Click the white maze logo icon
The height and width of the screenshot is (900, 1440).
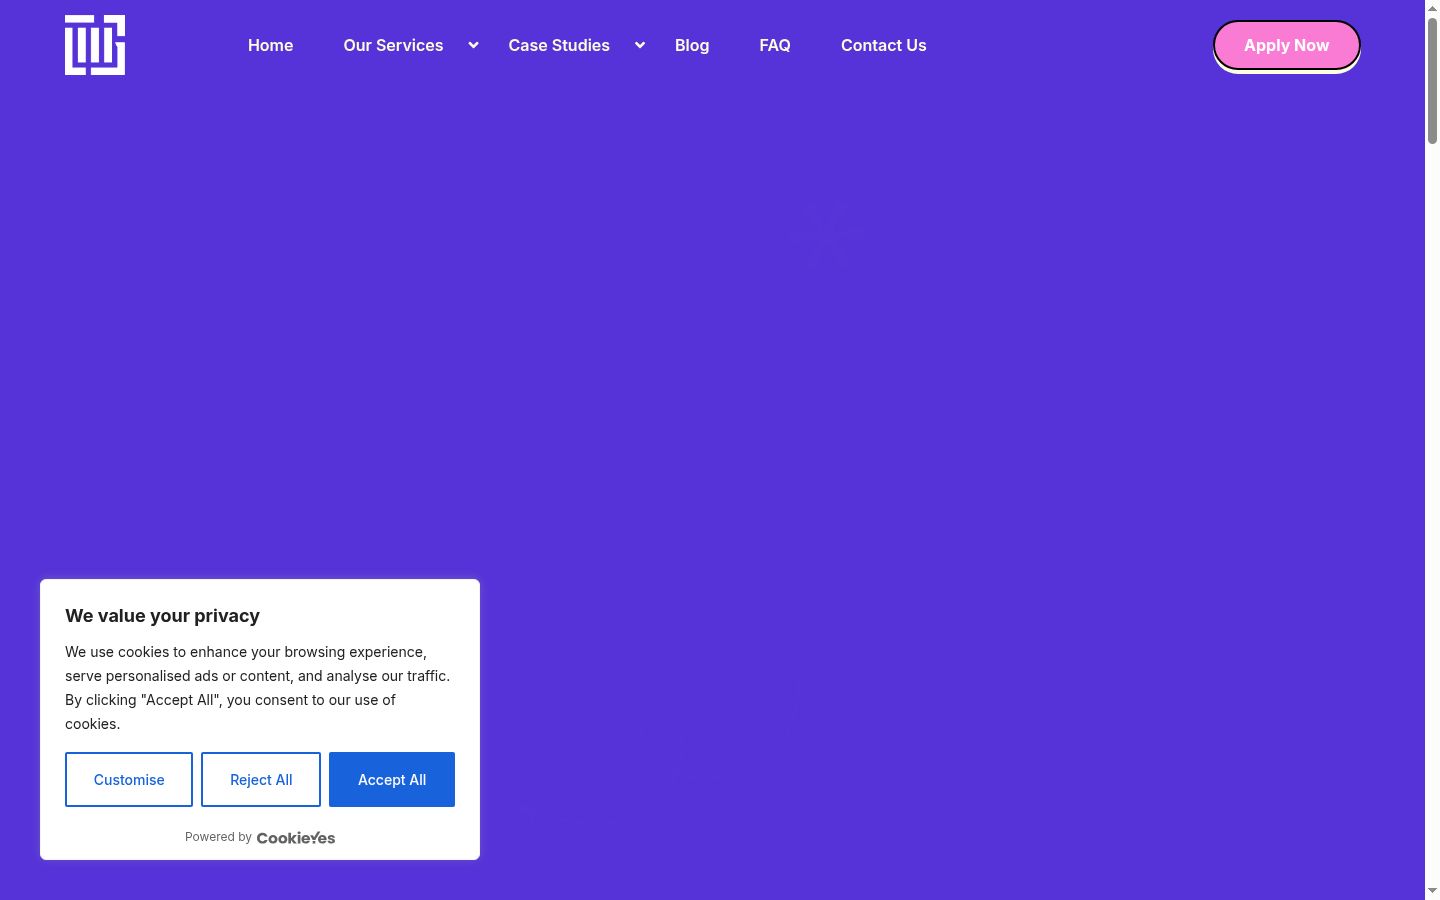95,45
